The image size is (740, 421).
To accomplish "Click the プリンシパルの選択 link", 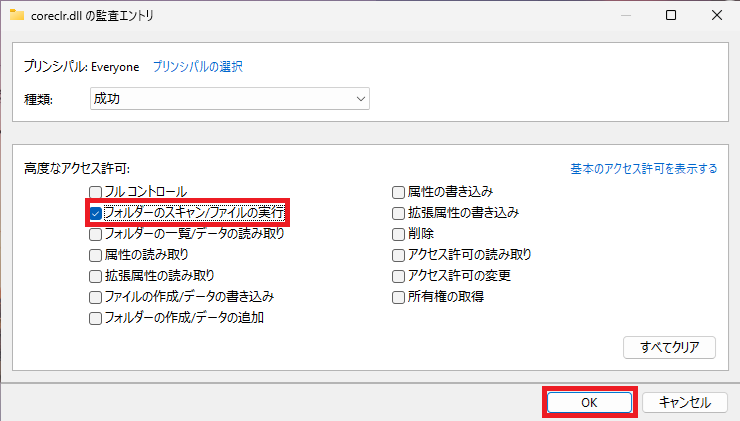I will (197, 67).
